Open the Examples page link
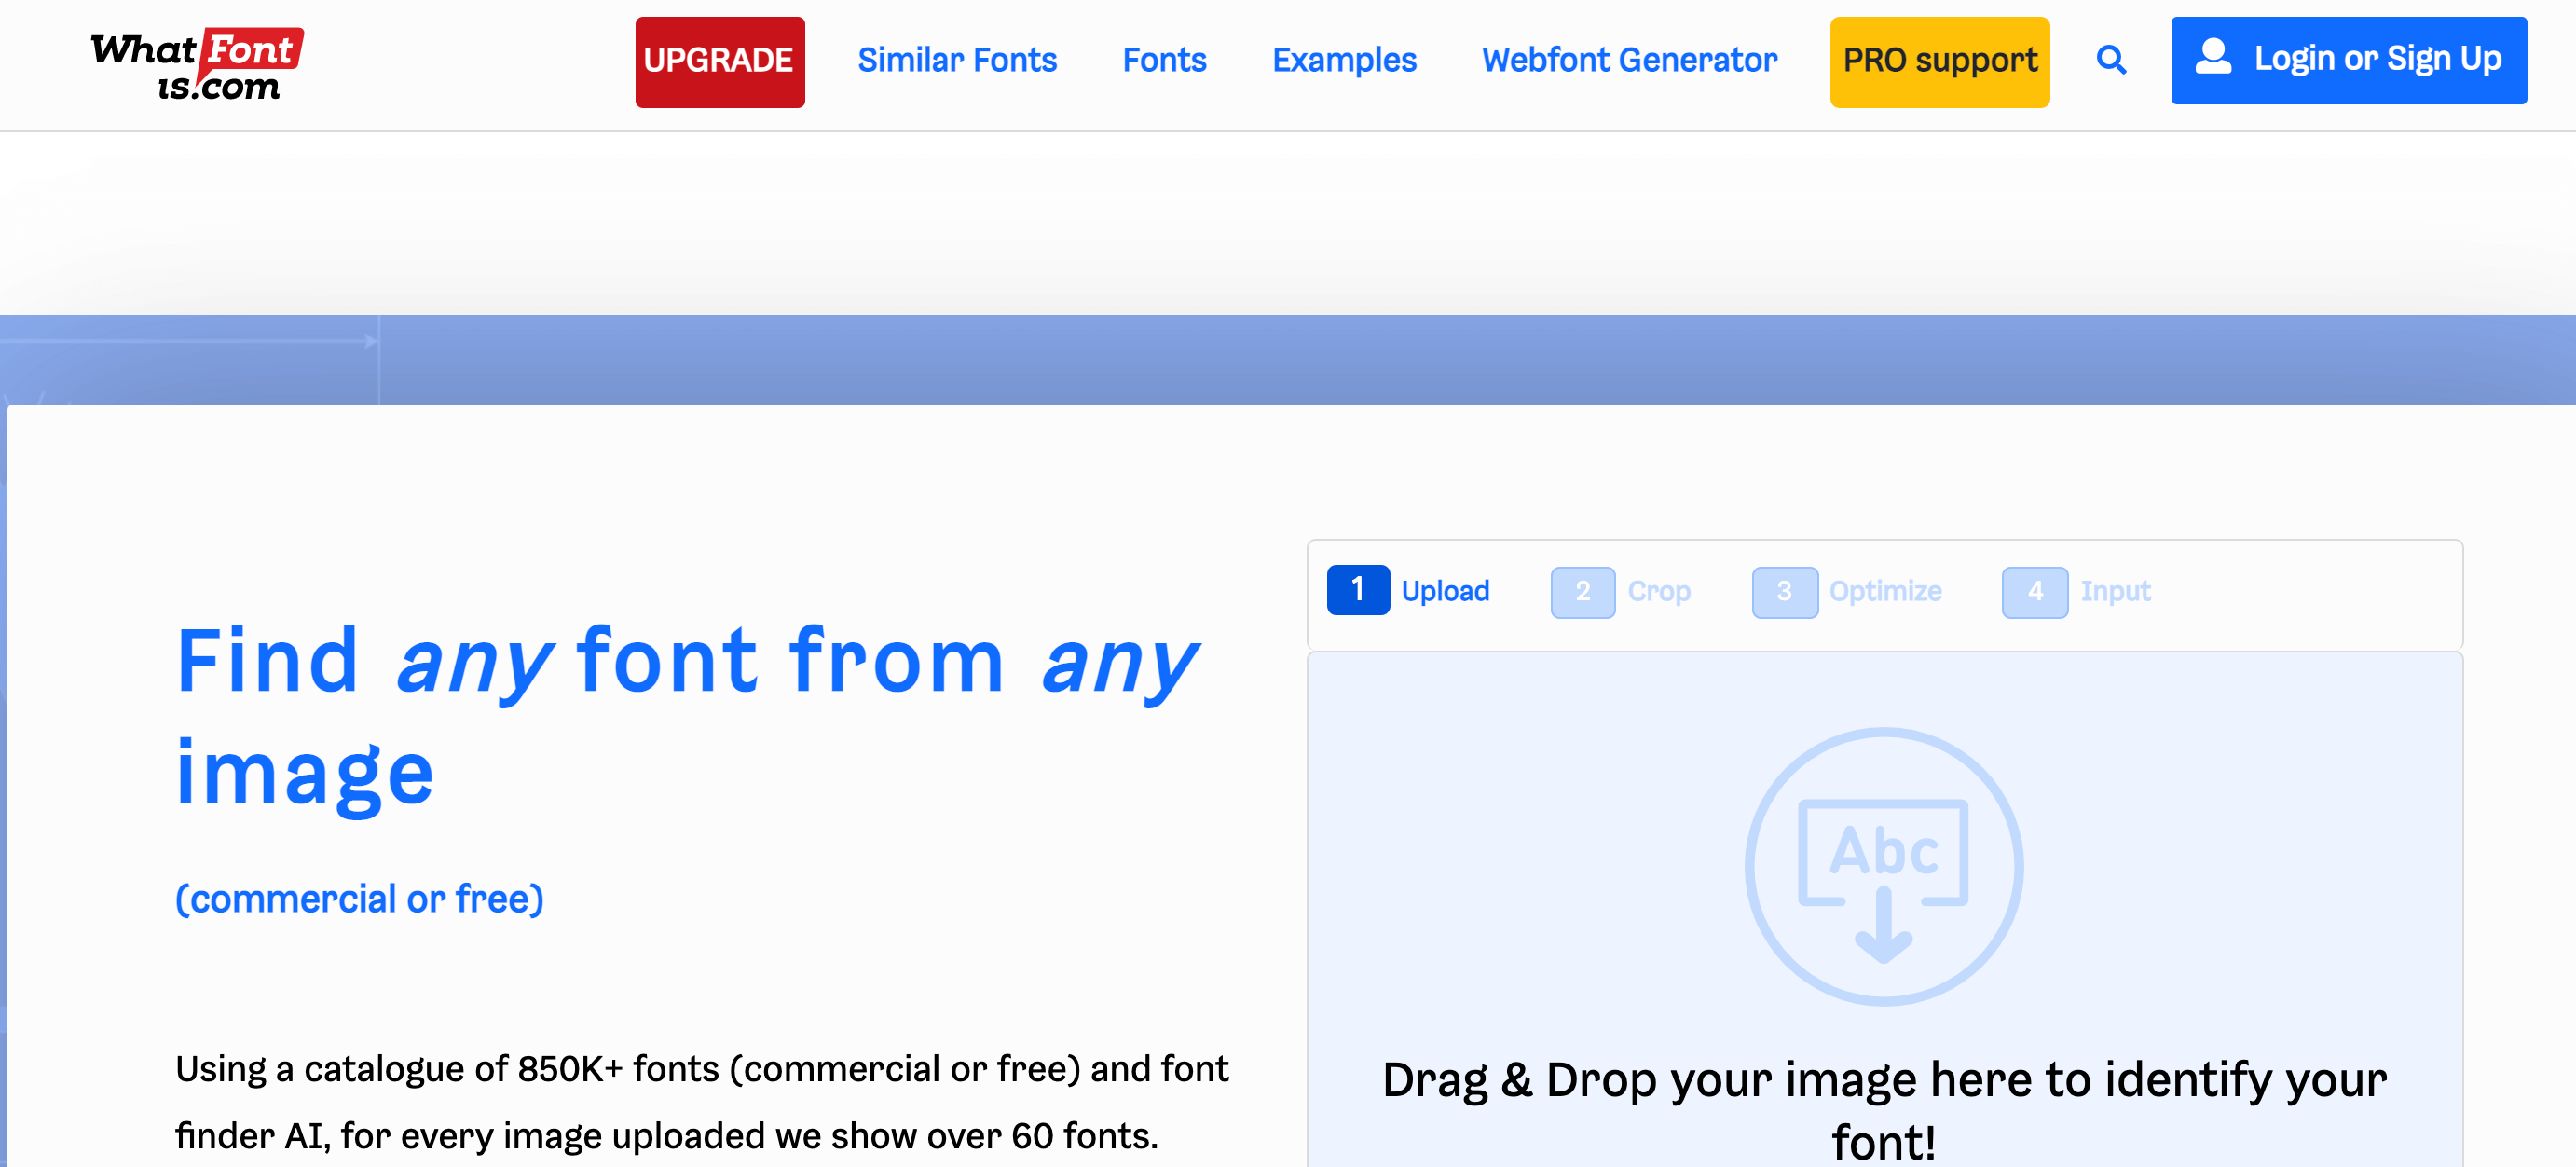2576x1167 pixels. tap(1343, 60)
